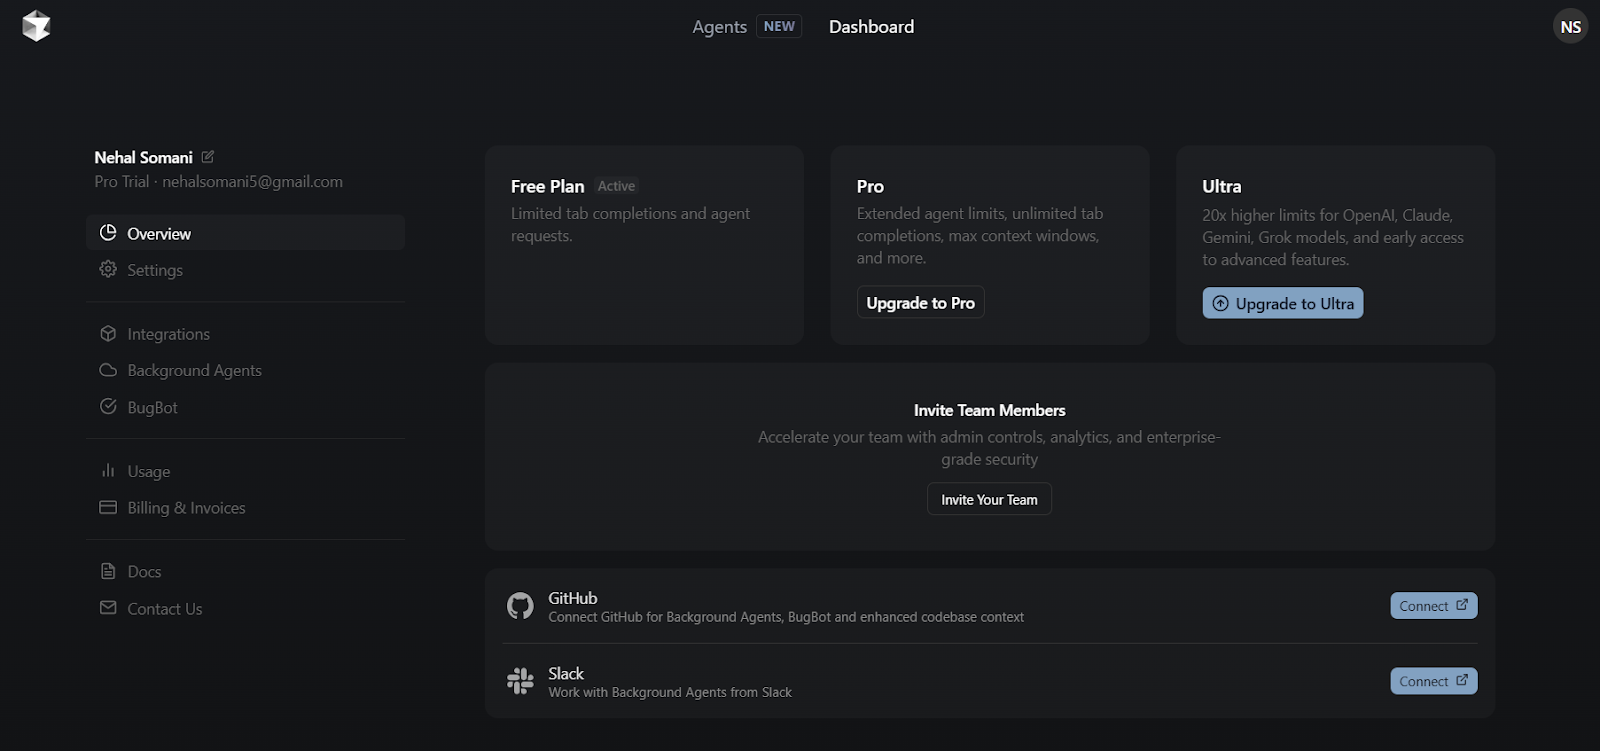
Task: Click the Contact Us envelope icon
Action: tap(108, 608)
